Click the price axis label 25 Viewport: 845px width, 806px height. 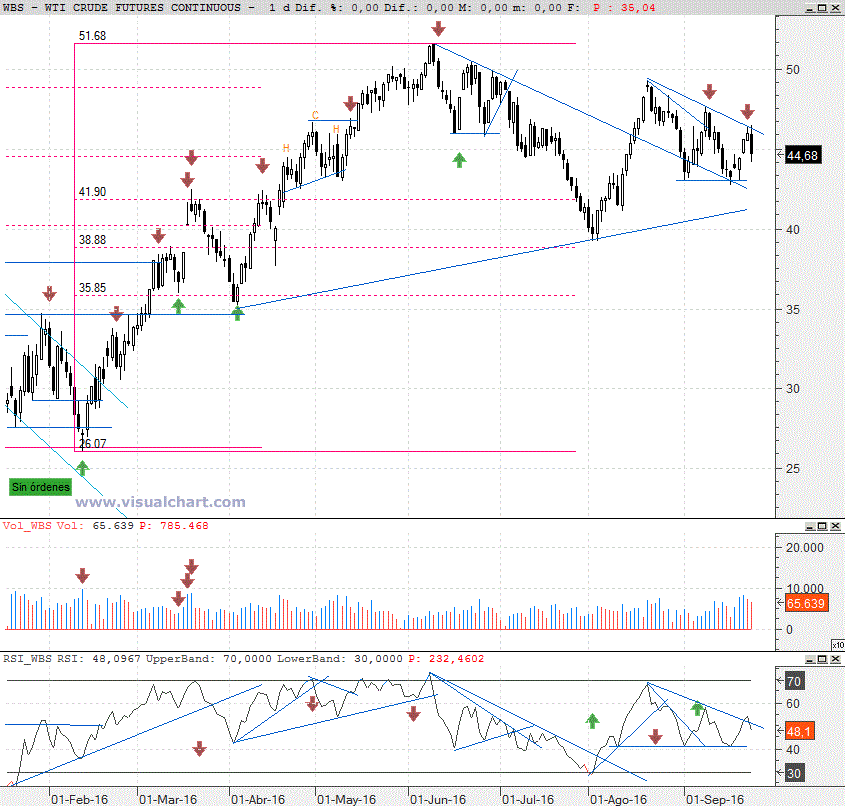pos(793,468)
